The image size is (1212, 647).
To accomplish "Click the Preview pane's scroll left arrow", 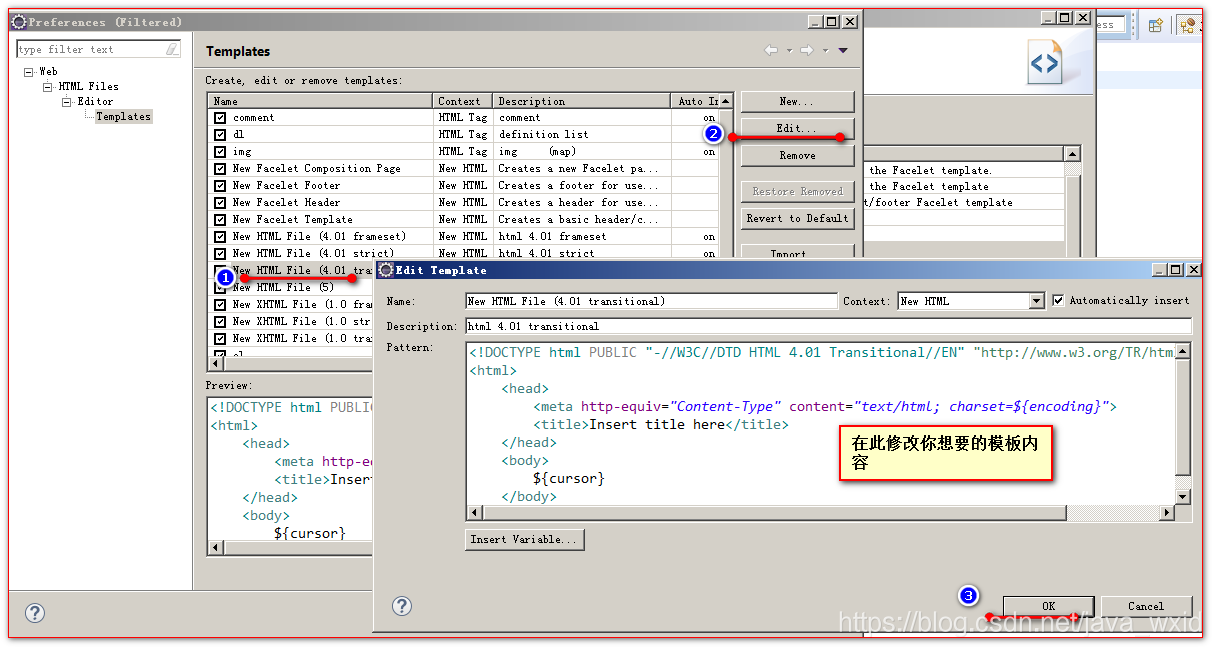I will (x=215, y=548).
